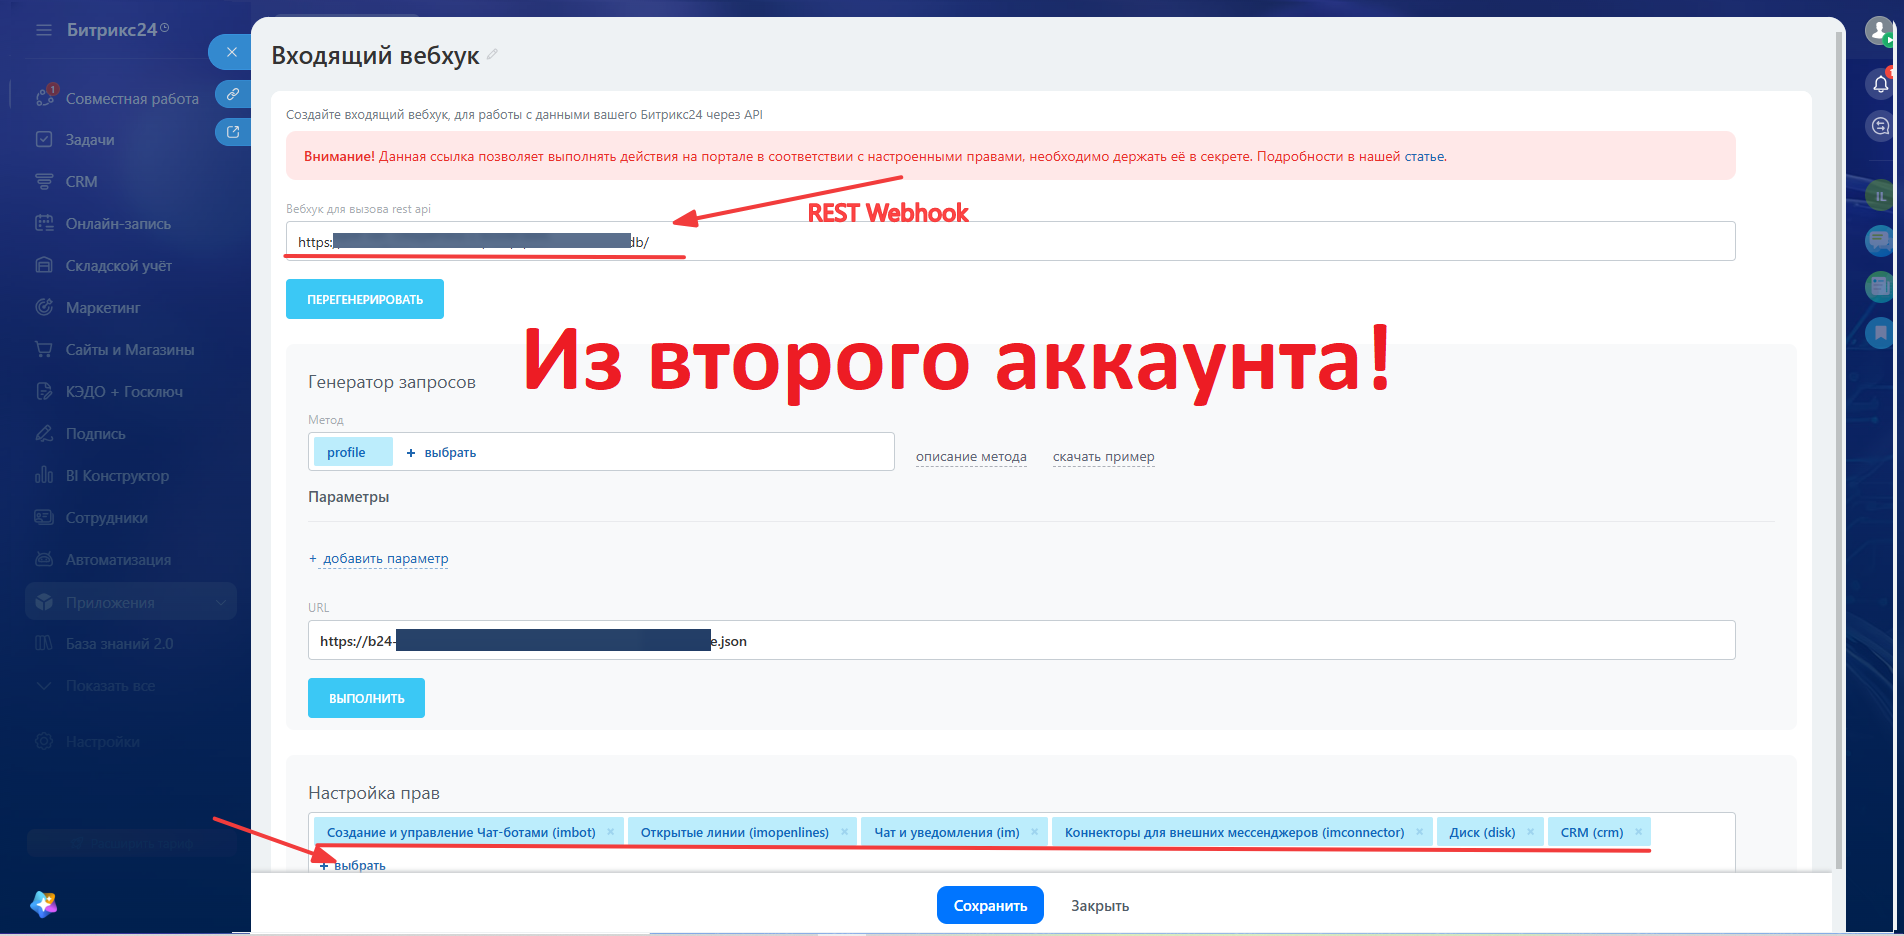Click the добавить параметр link
The image size is (1904, 936).
point(385,559)
